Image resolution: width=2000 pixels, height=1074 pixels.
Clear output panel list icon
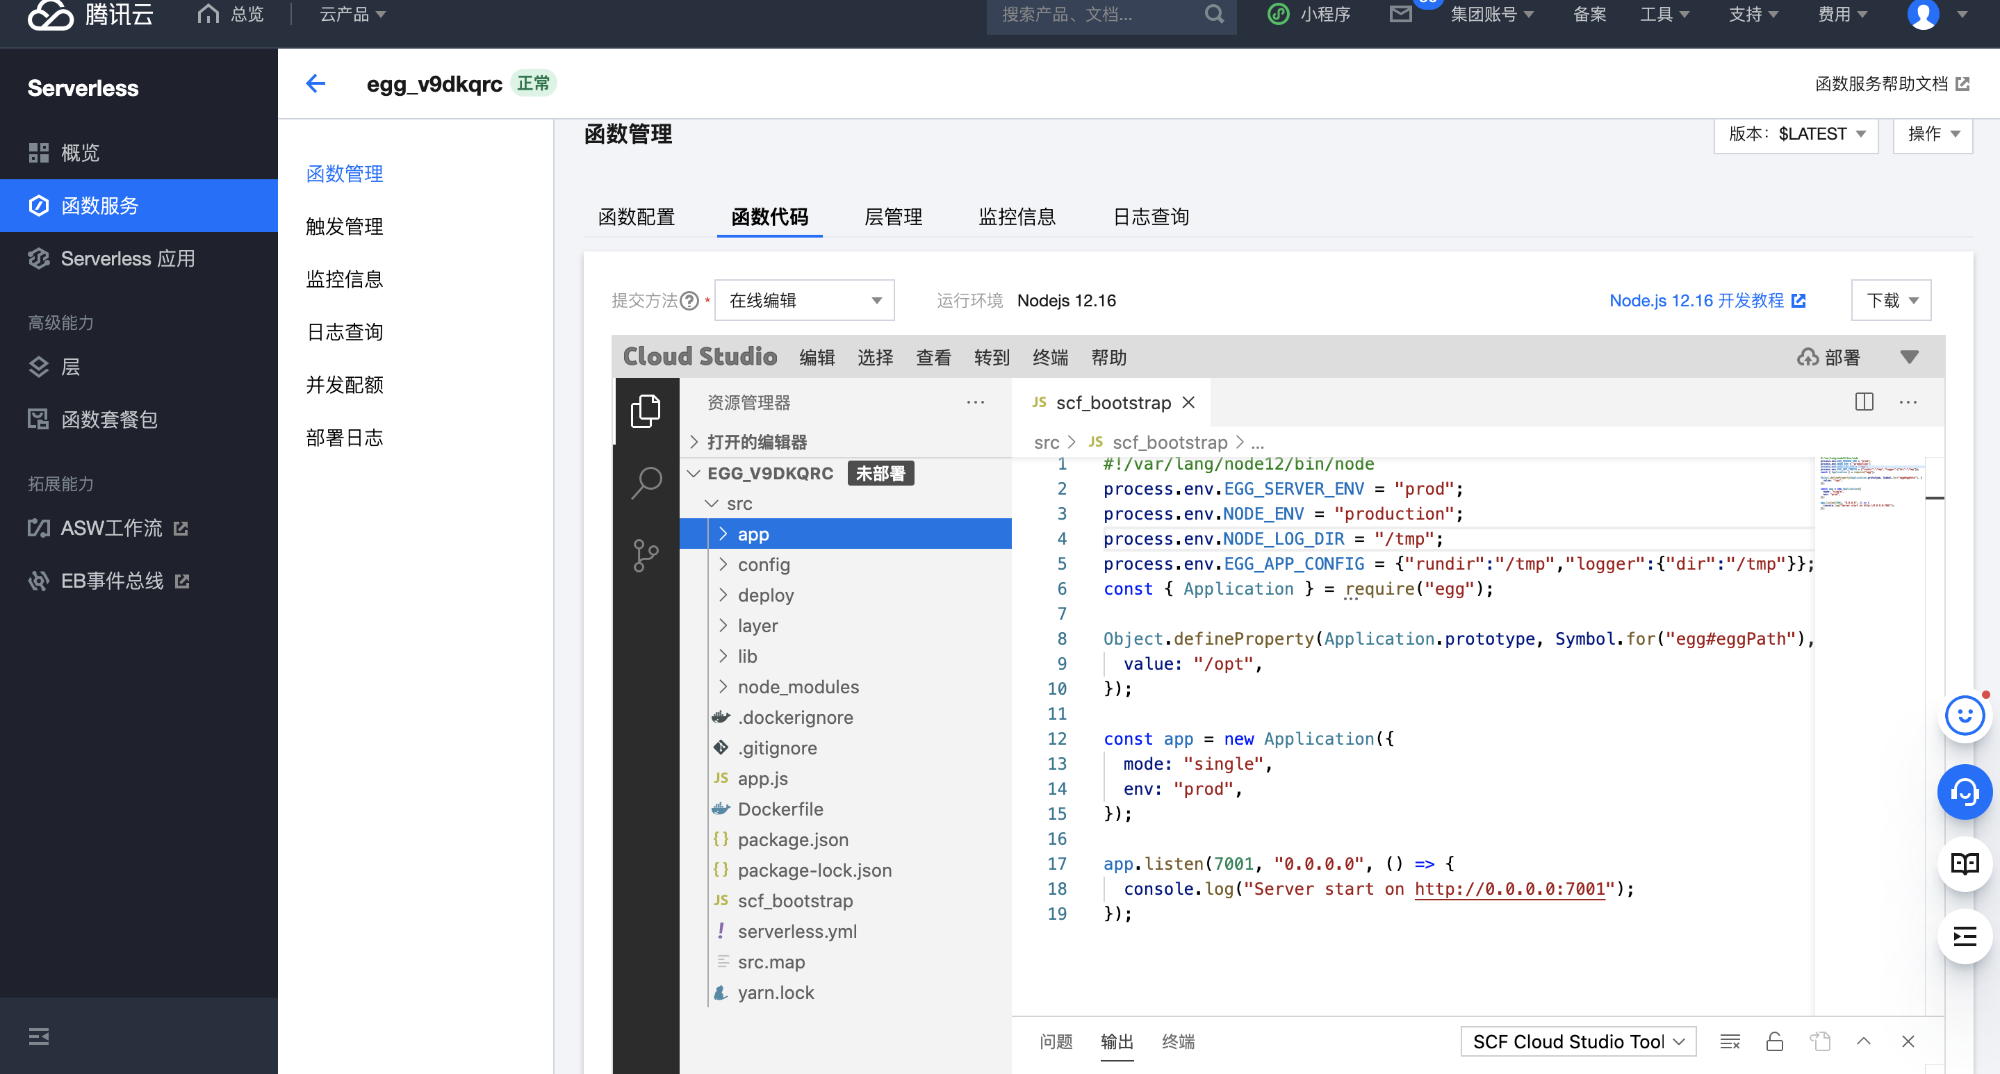(1730, 1041)
